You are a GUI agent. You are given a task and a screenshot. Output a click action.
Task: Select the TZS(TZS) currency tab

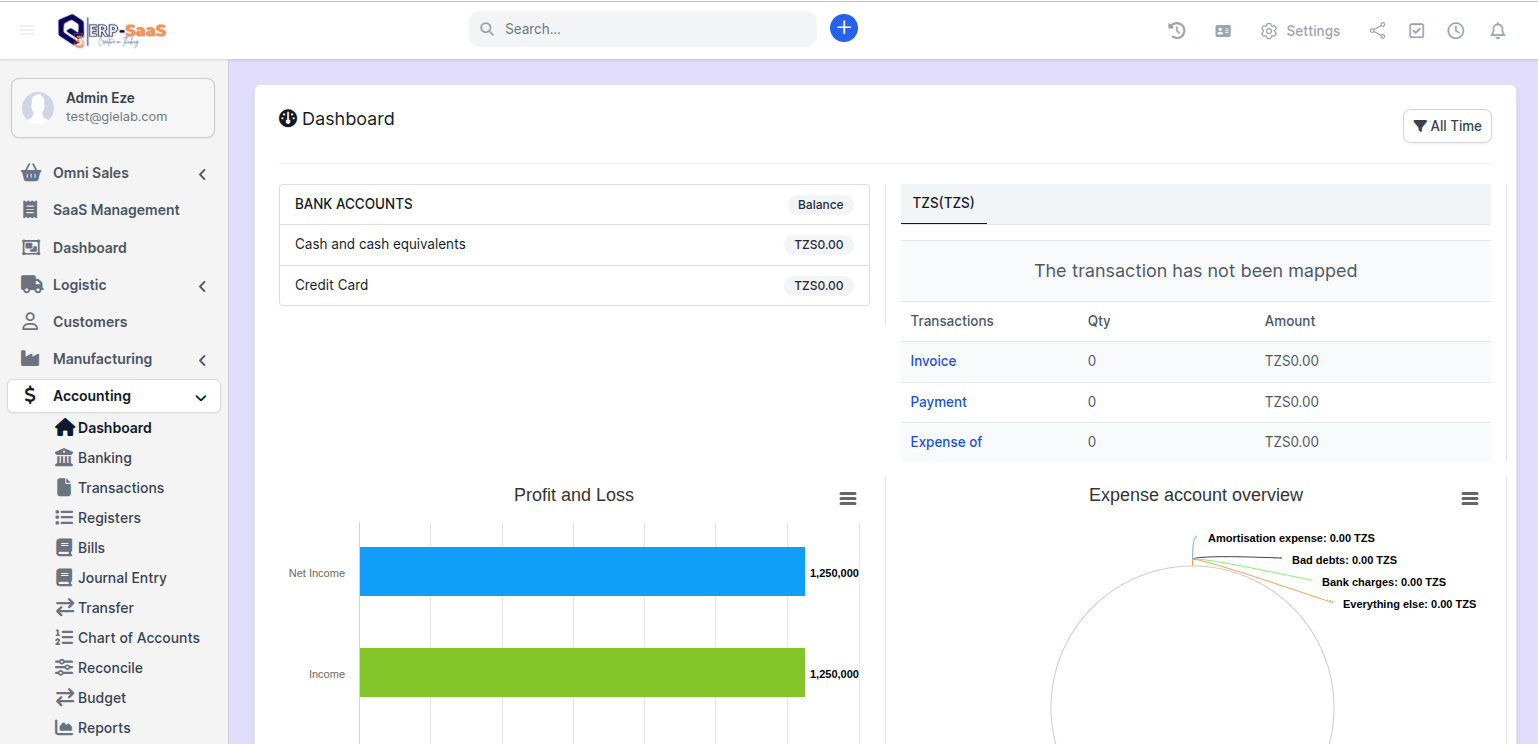(943, 203)
